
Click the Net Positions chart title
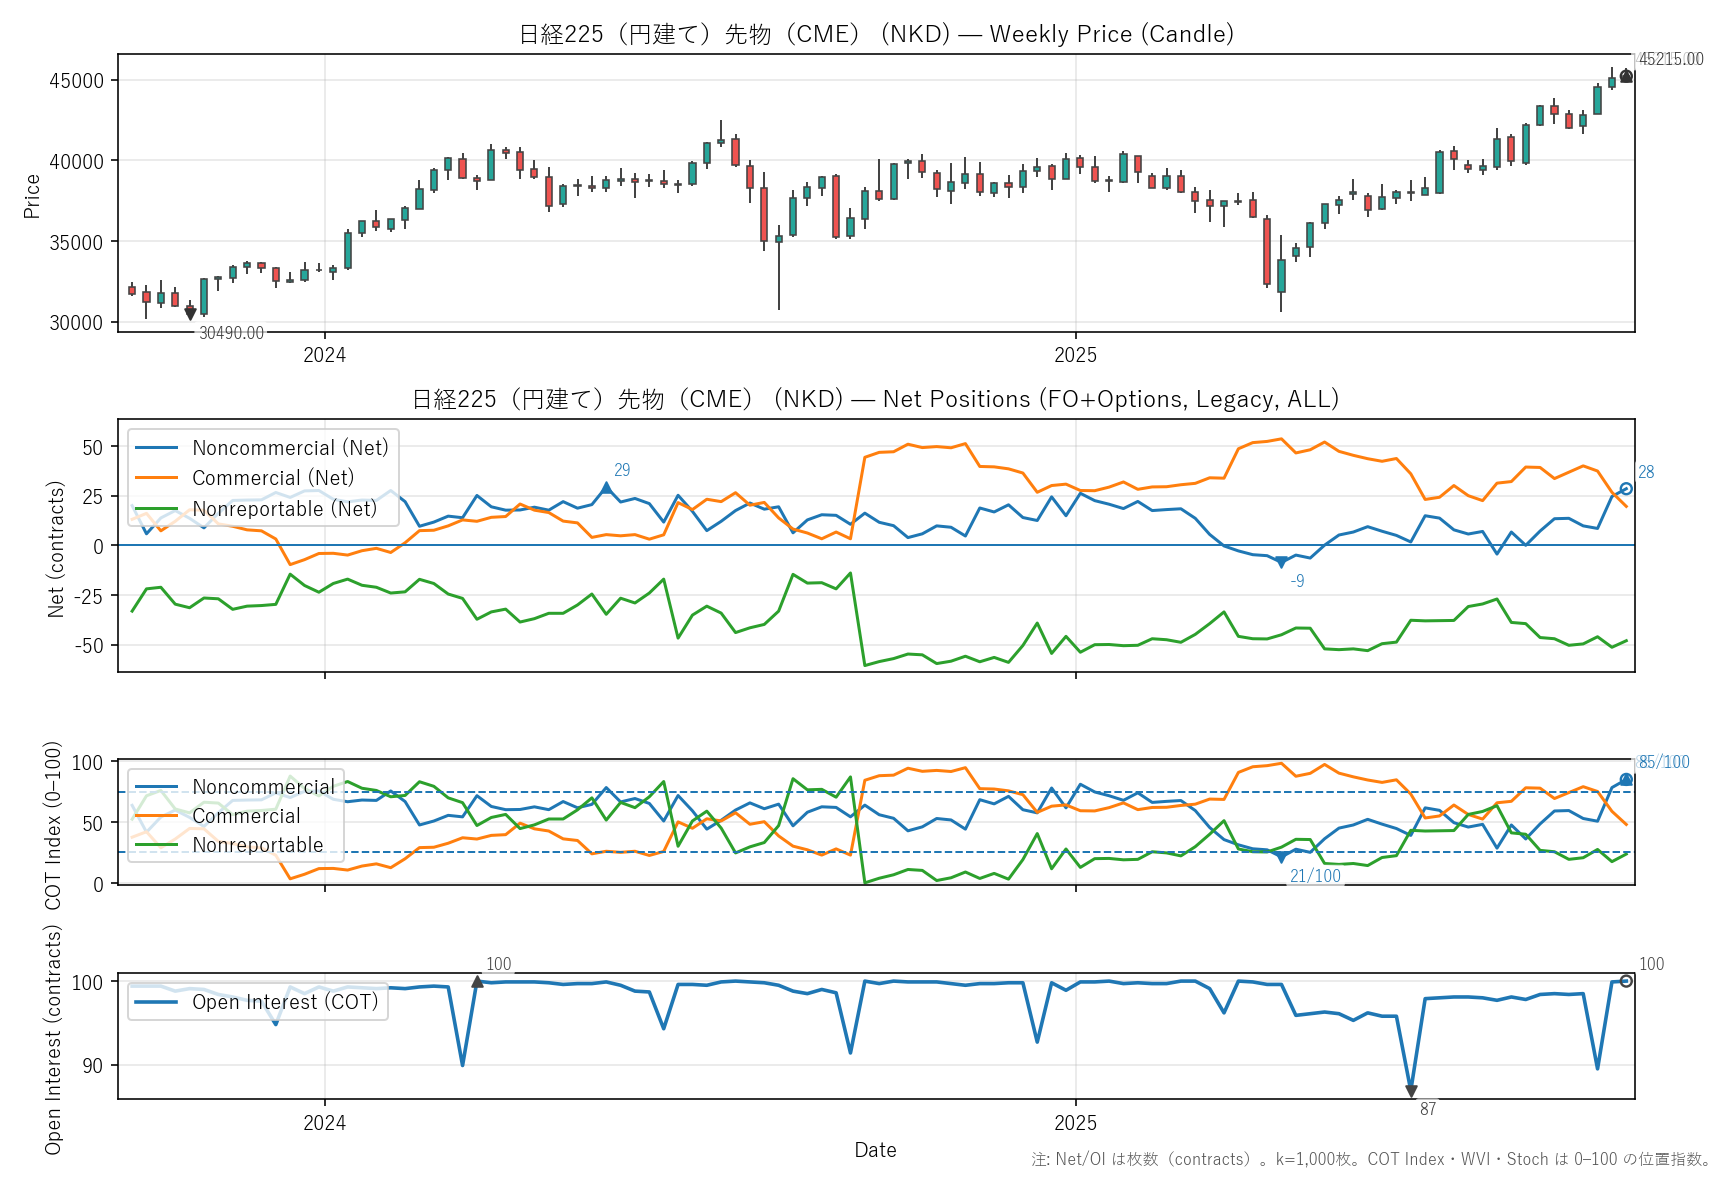pos(876,399)
